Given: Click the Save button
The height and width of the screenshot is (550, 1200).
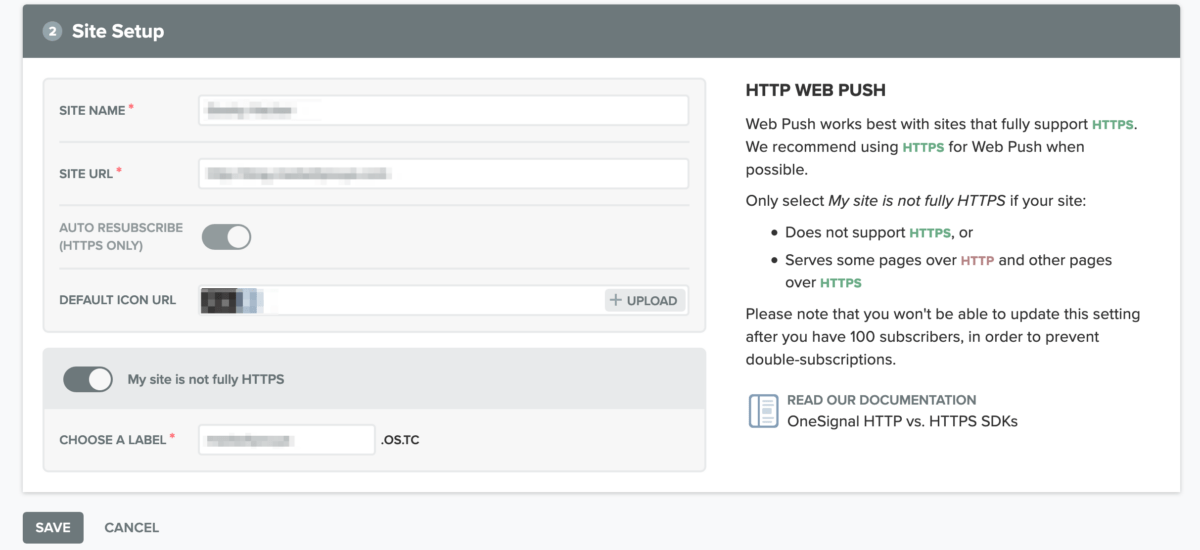Looking at the screenshot, I should click(53, 527).
